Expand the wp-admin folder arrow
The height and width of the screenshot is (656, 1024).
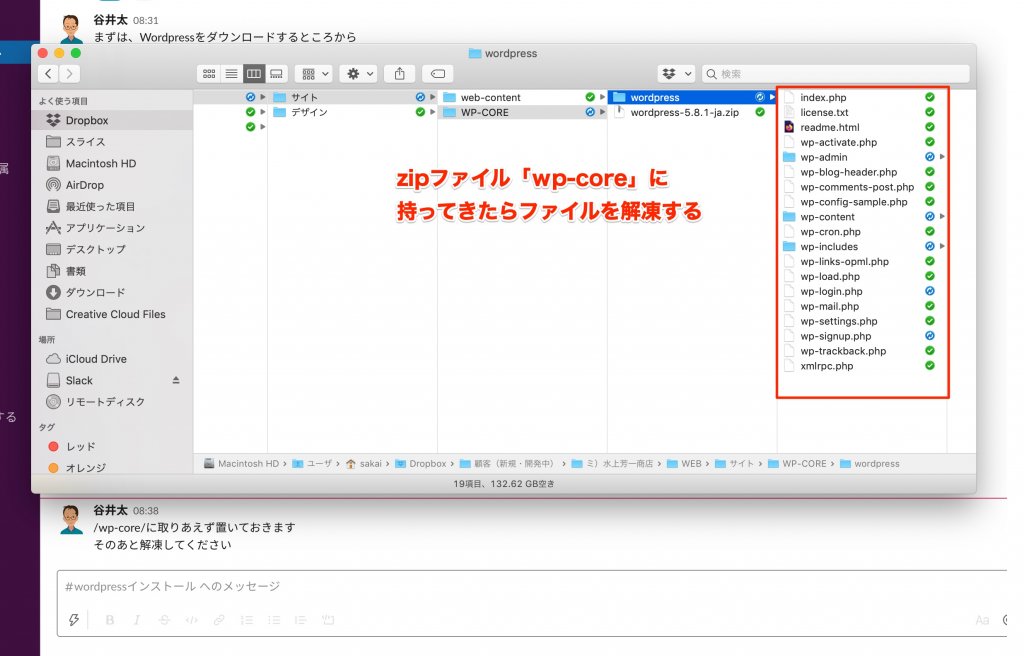pyautogui.click(x=942, y=157)
